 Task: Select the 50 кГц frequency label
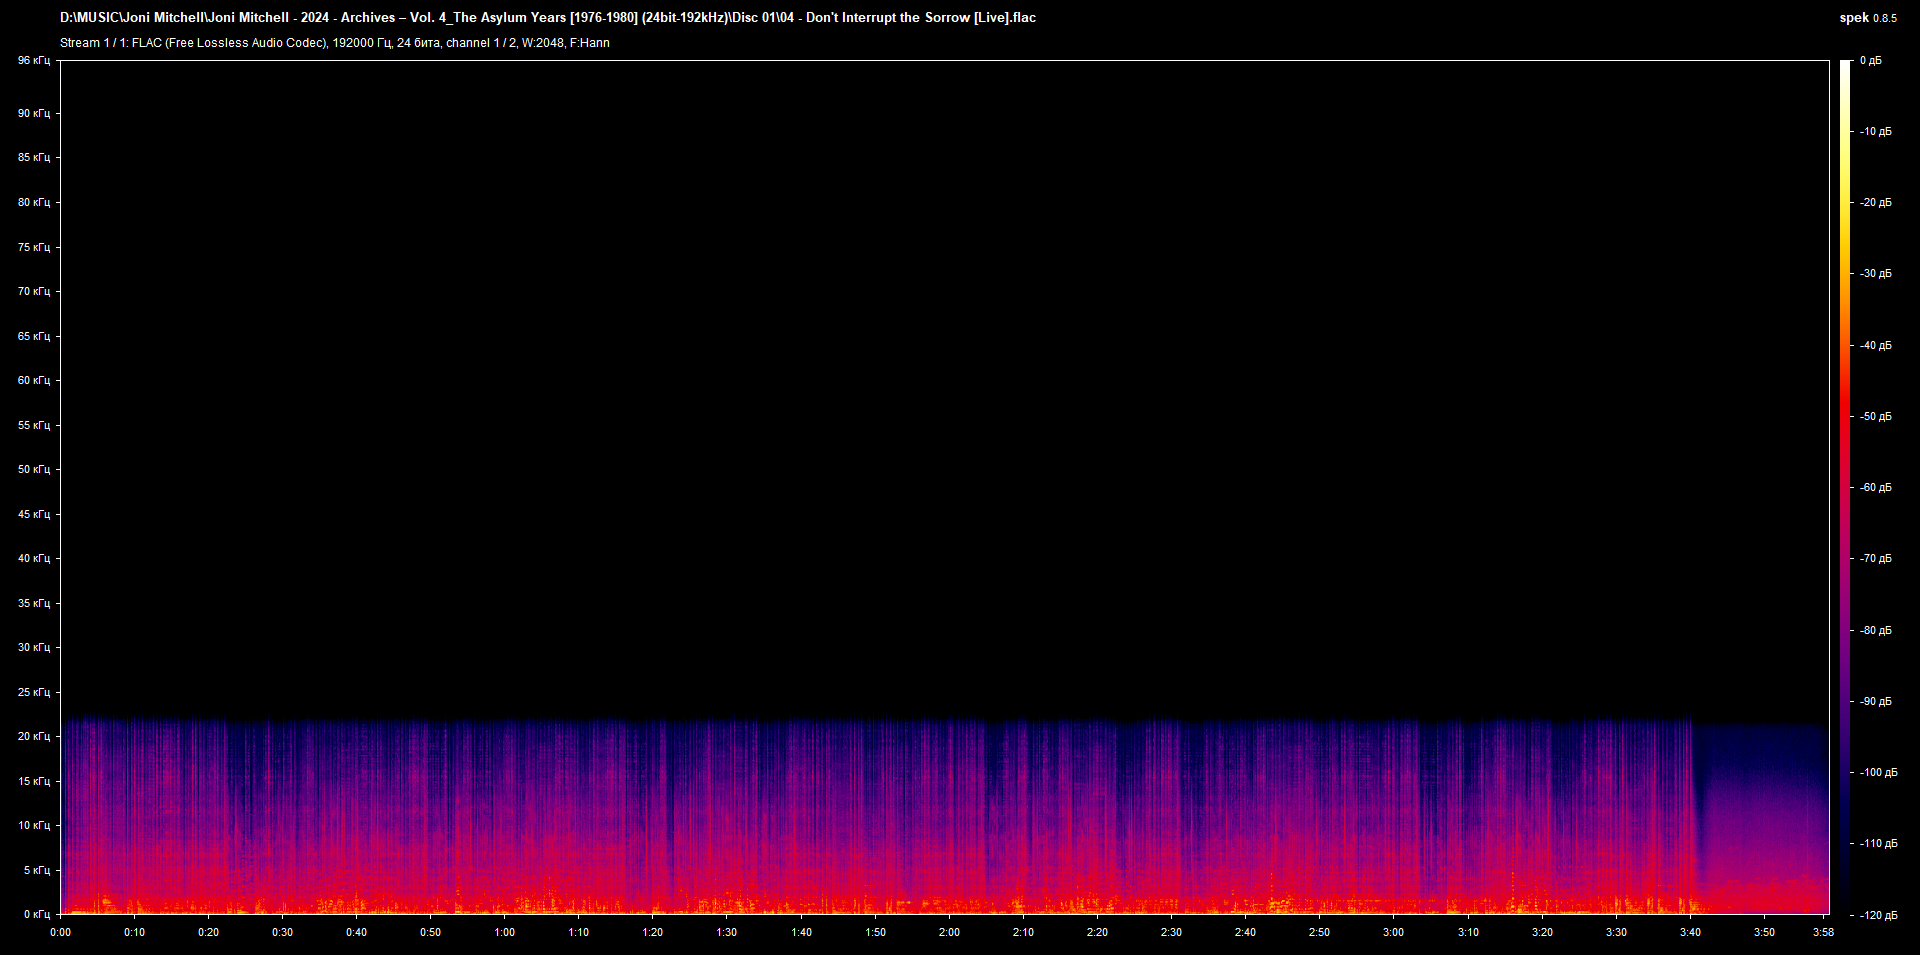[33, 469]
